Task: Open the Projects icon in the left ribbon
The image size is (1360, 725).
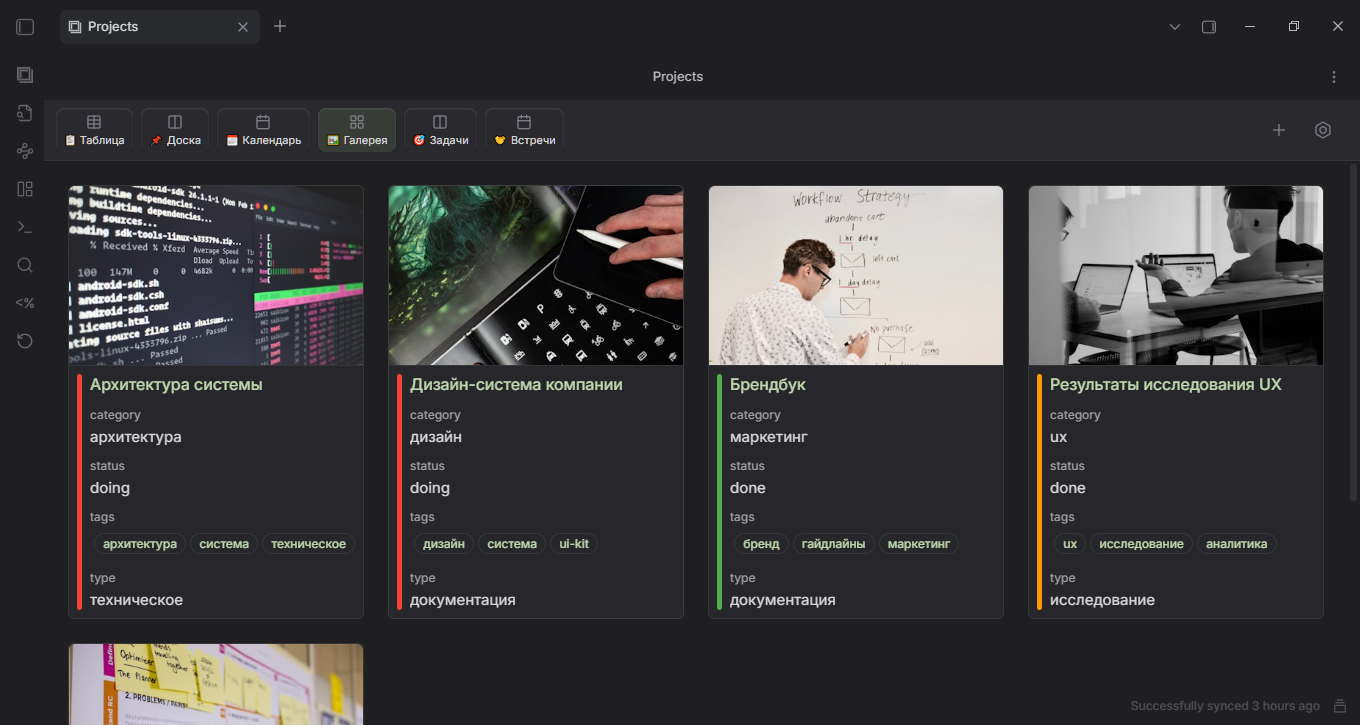Action: coord(25,75)
